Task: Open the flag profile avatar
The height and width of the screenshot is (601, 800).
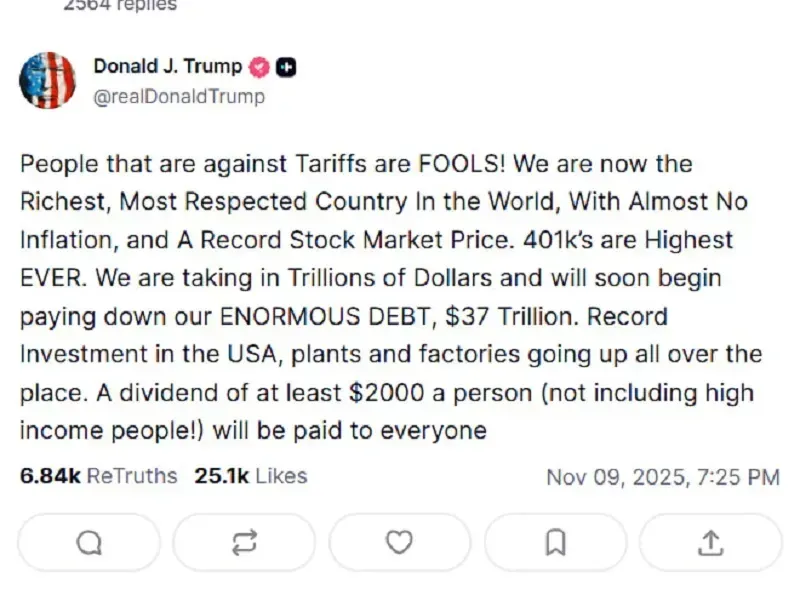Action: pos(47,81)
